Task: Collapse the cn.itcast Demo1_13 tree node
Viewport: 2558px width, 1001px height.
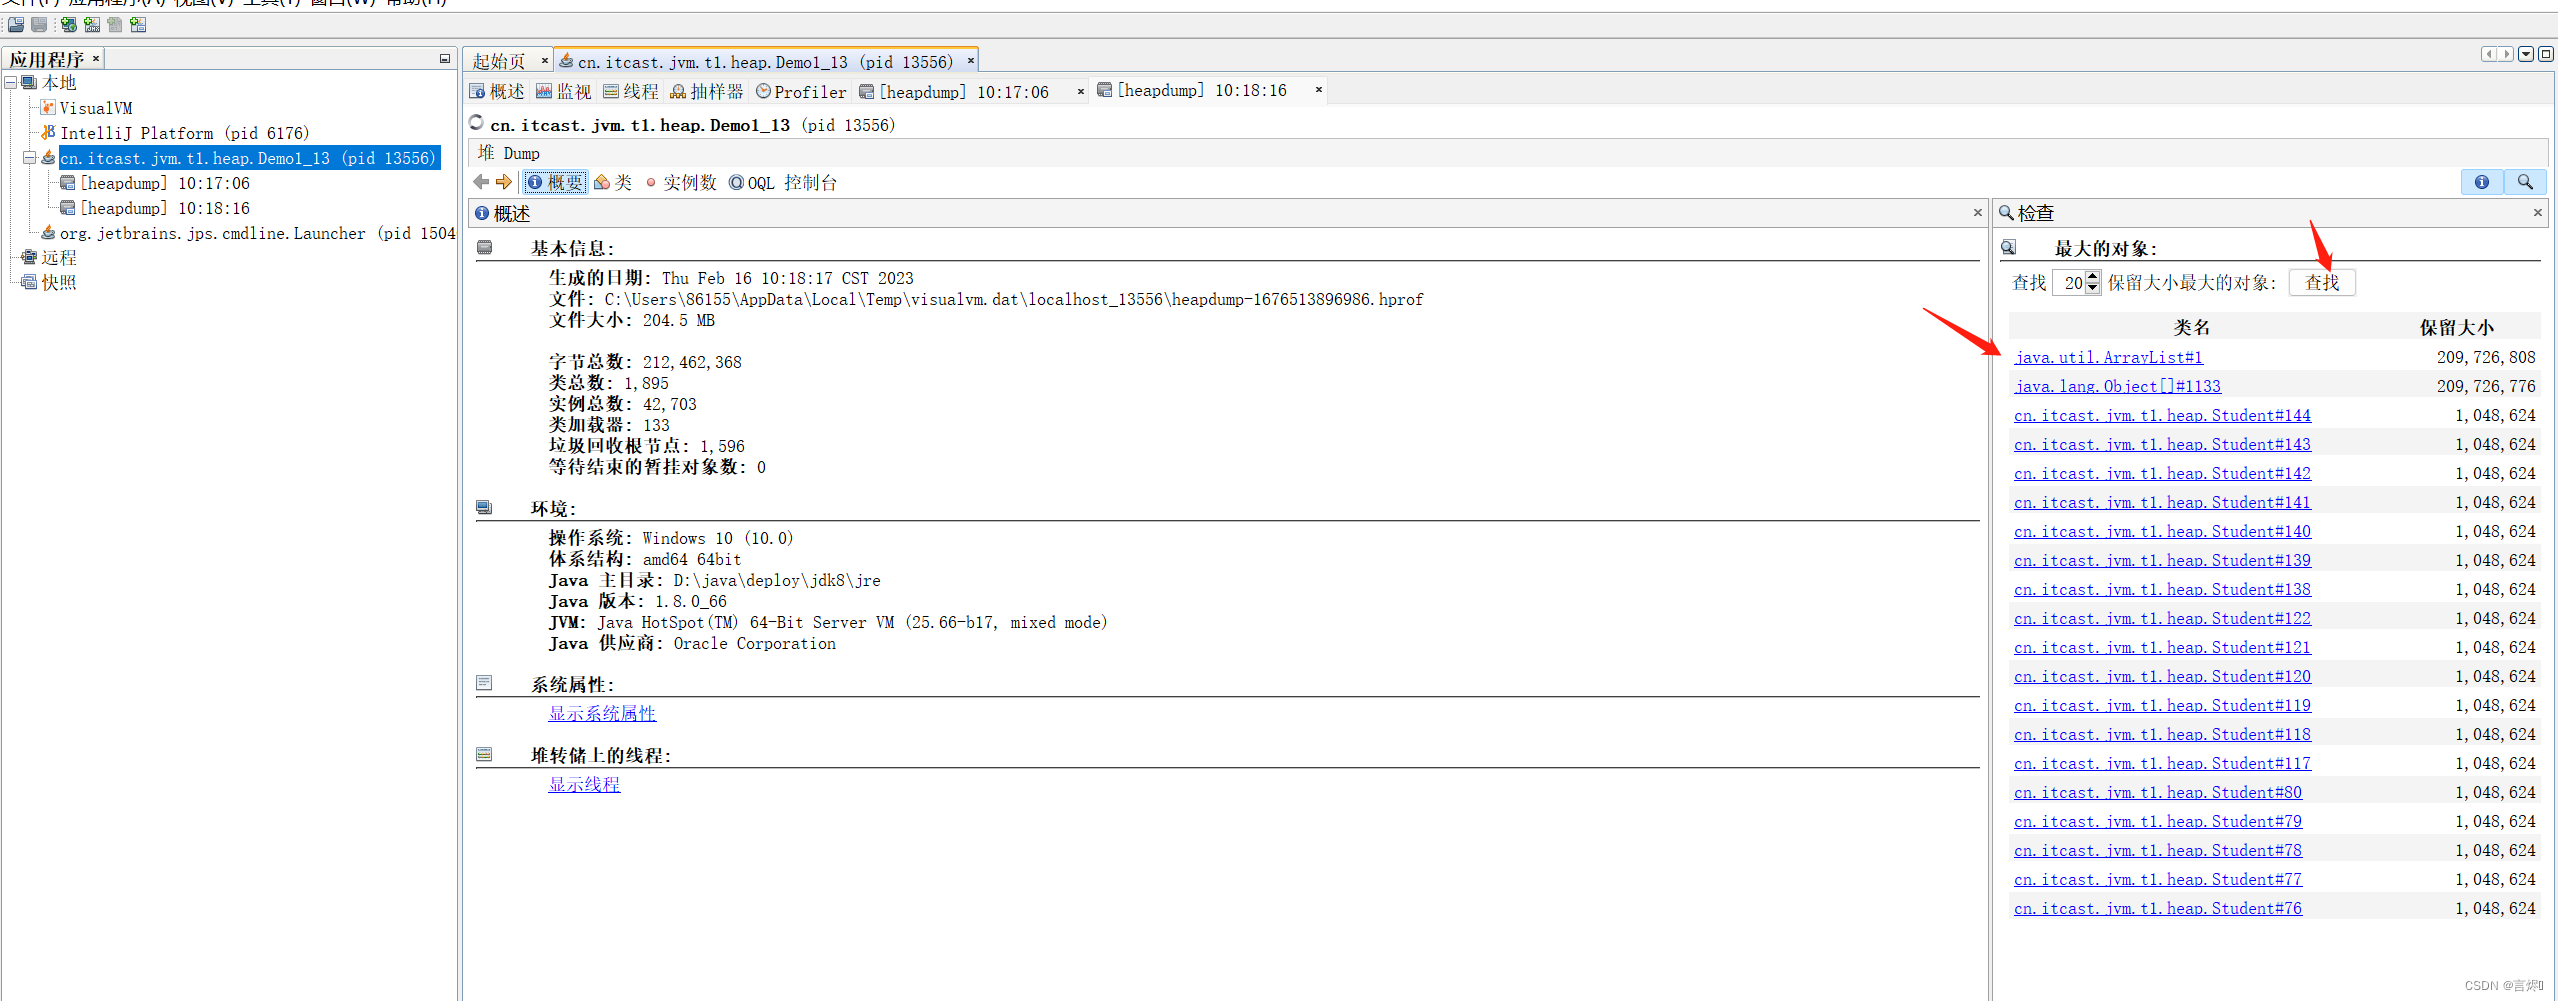Action: coord(30,157)
